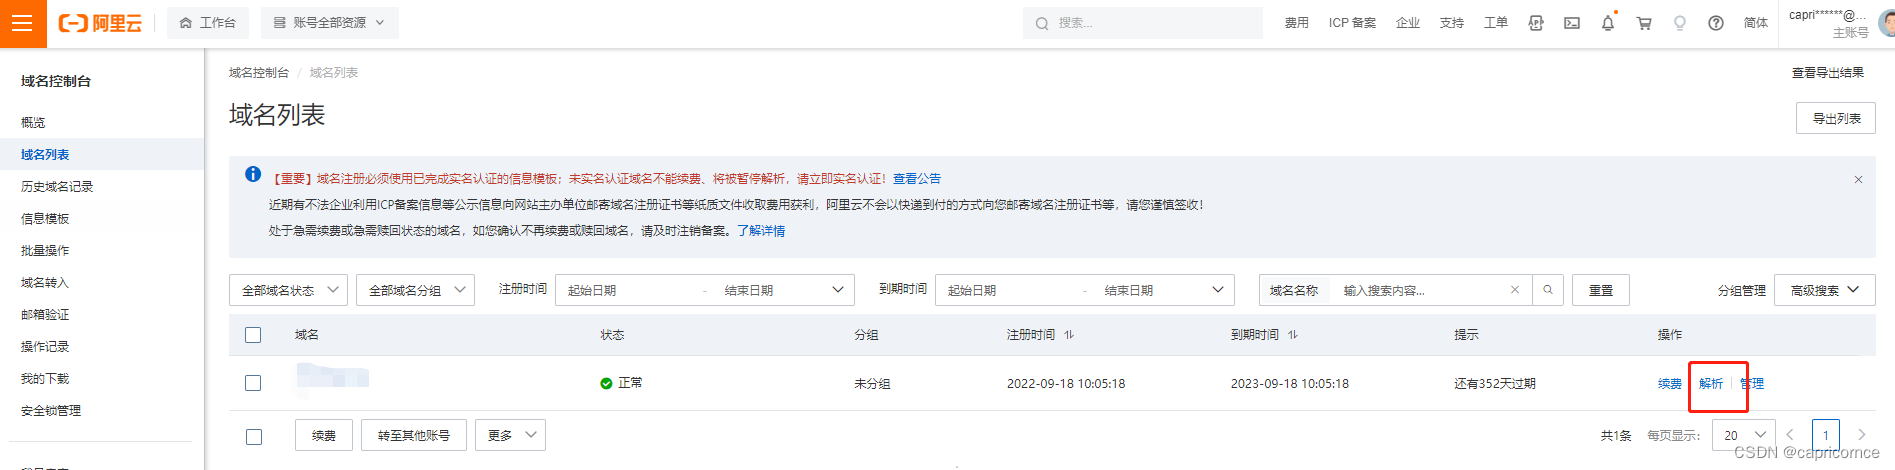Open 我的下载 in the sidebar

pyautogui.click(x=45, y=378)
